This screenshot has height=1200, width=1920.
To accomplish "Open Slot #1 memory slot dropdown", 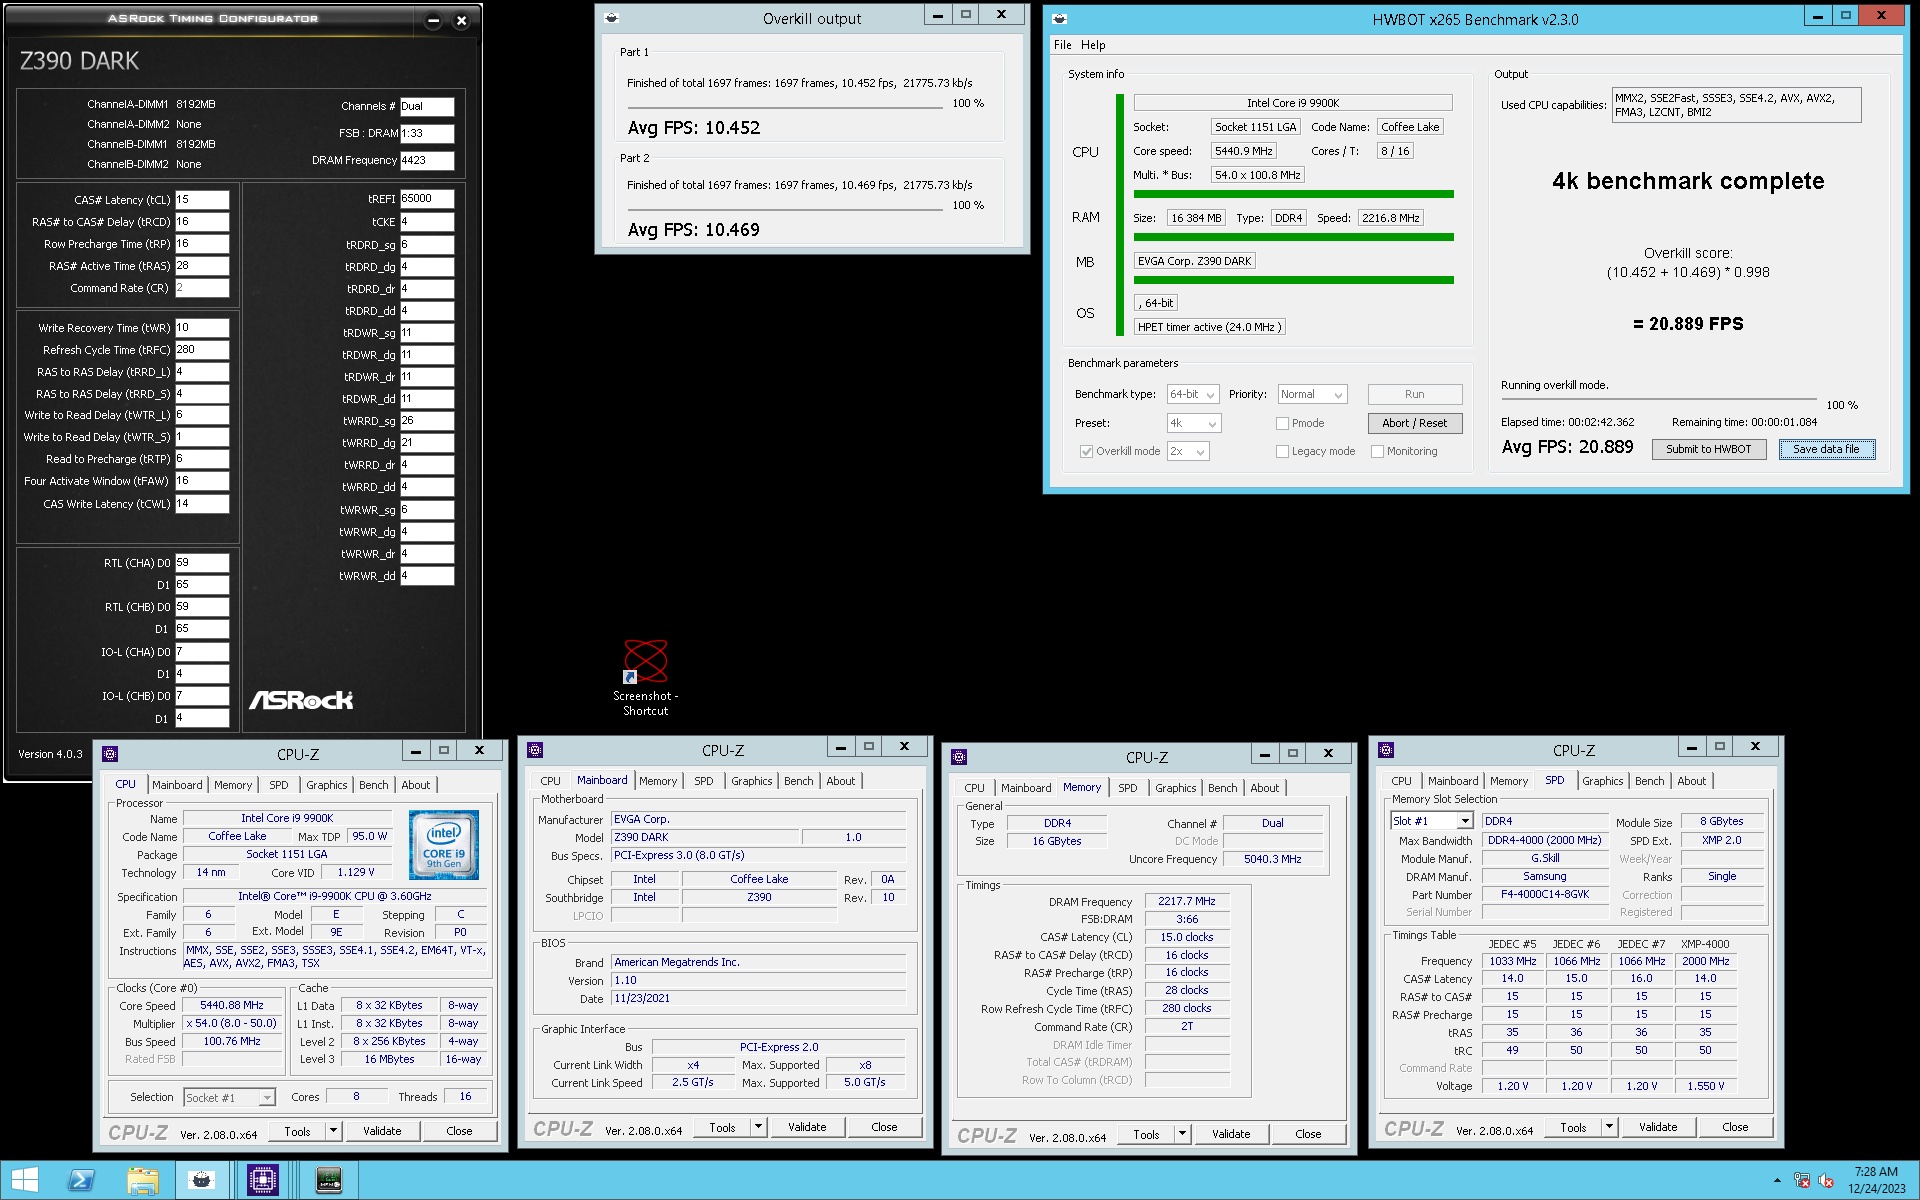I will click(x=1432, y=821).
